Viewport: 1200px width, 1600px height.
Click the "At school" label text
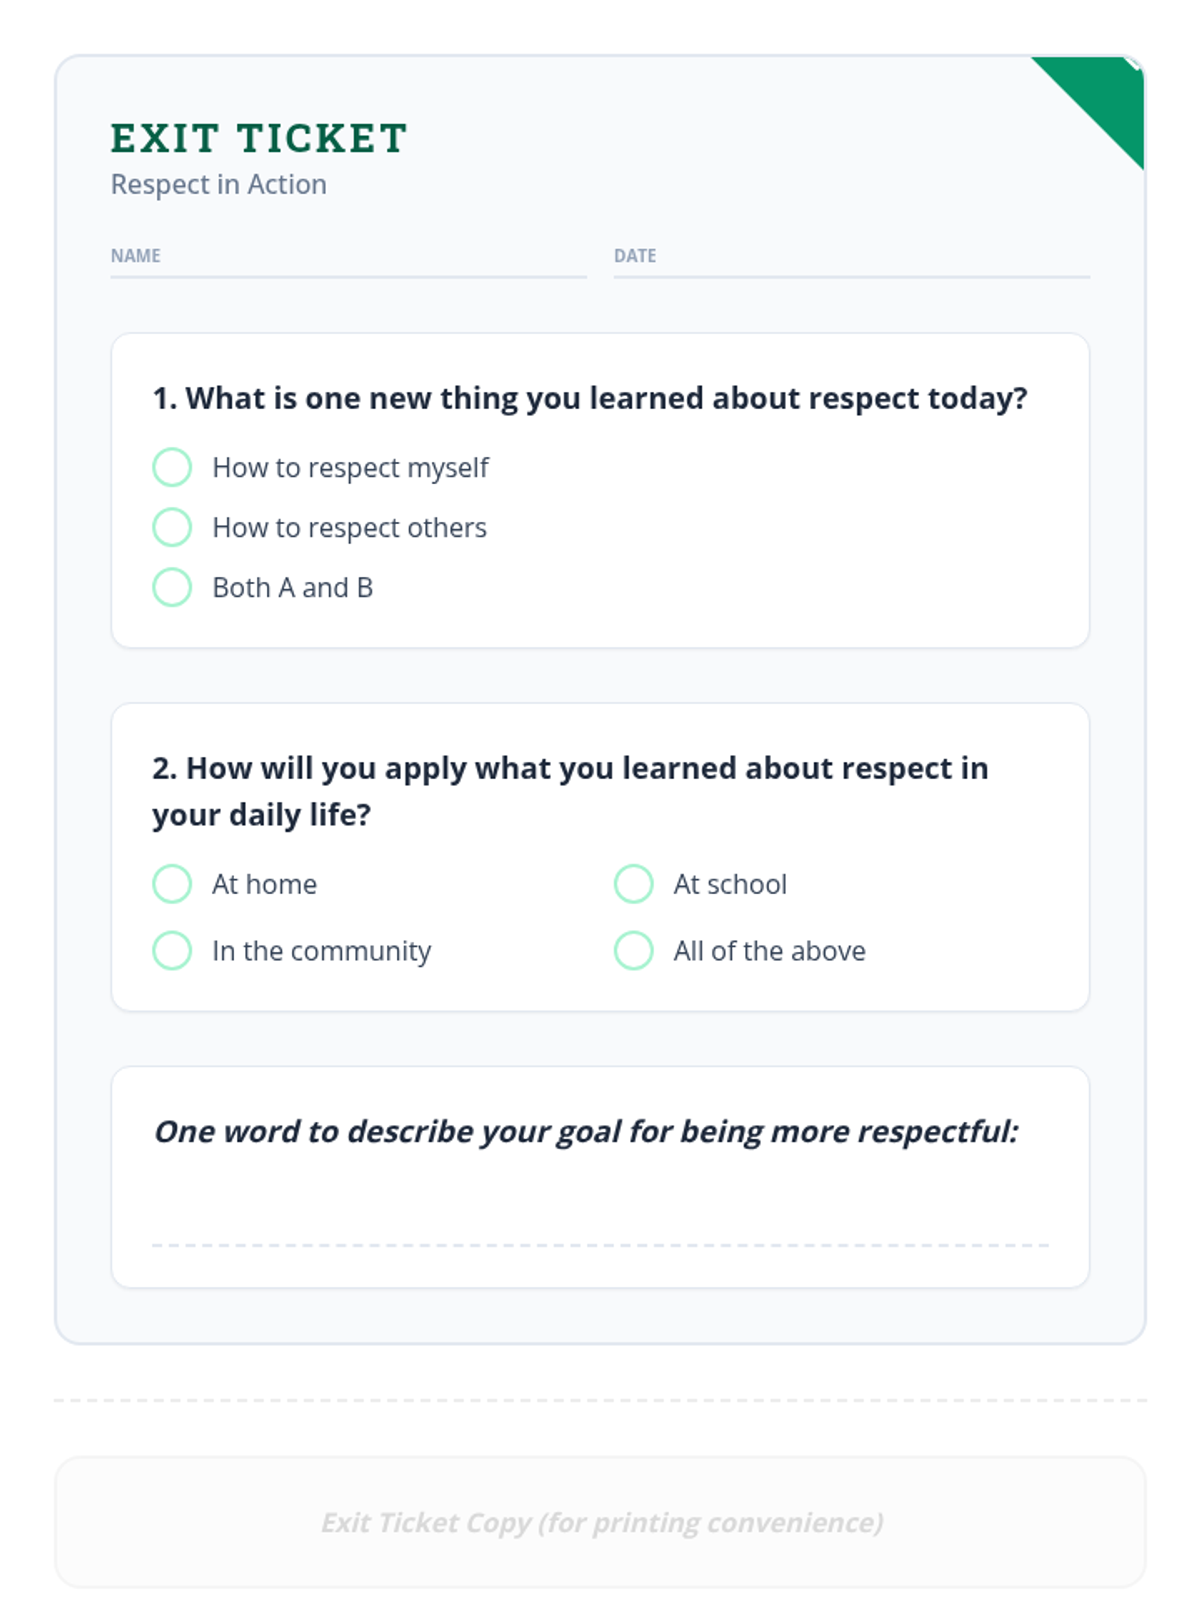[x=730, y=885]
